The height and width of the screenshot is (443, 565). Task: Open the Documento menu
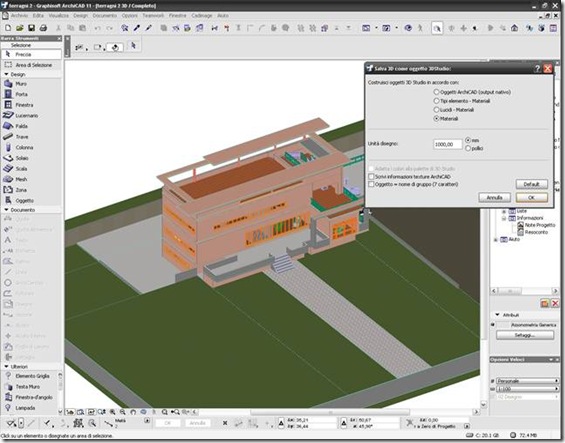[105, 15]
